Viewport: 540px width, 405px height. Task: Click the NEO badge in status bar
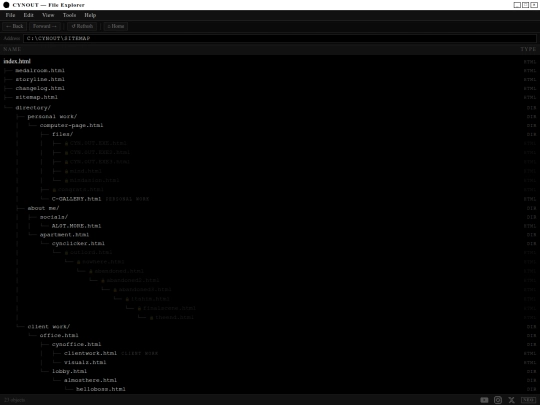click(528, 400)
